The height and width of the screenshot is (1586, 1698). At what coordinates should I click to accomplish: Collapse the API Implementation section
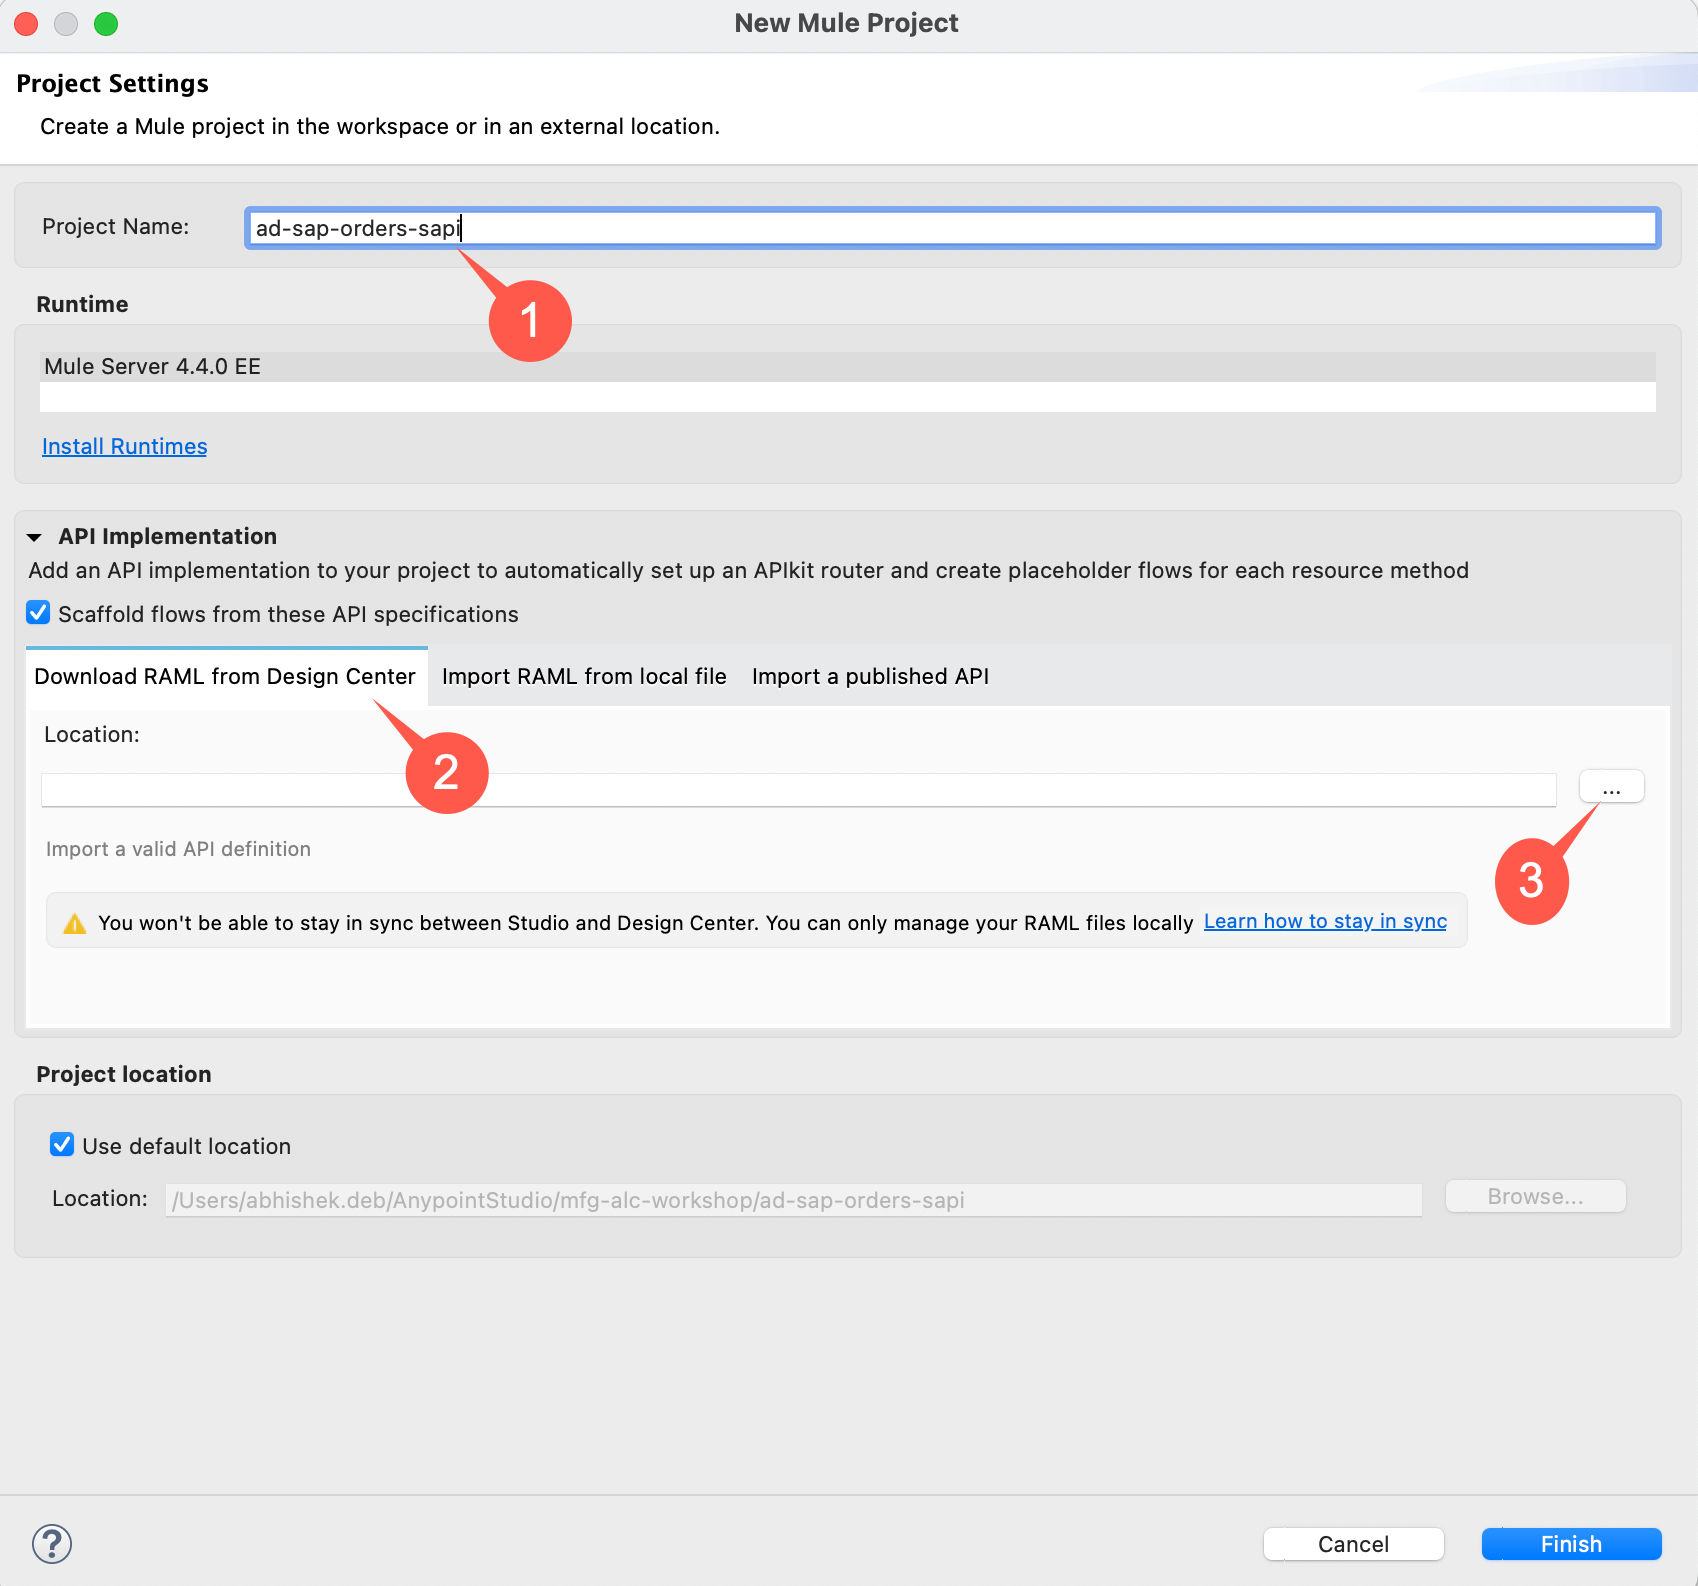pyautogui.click(x=35, y=537)
